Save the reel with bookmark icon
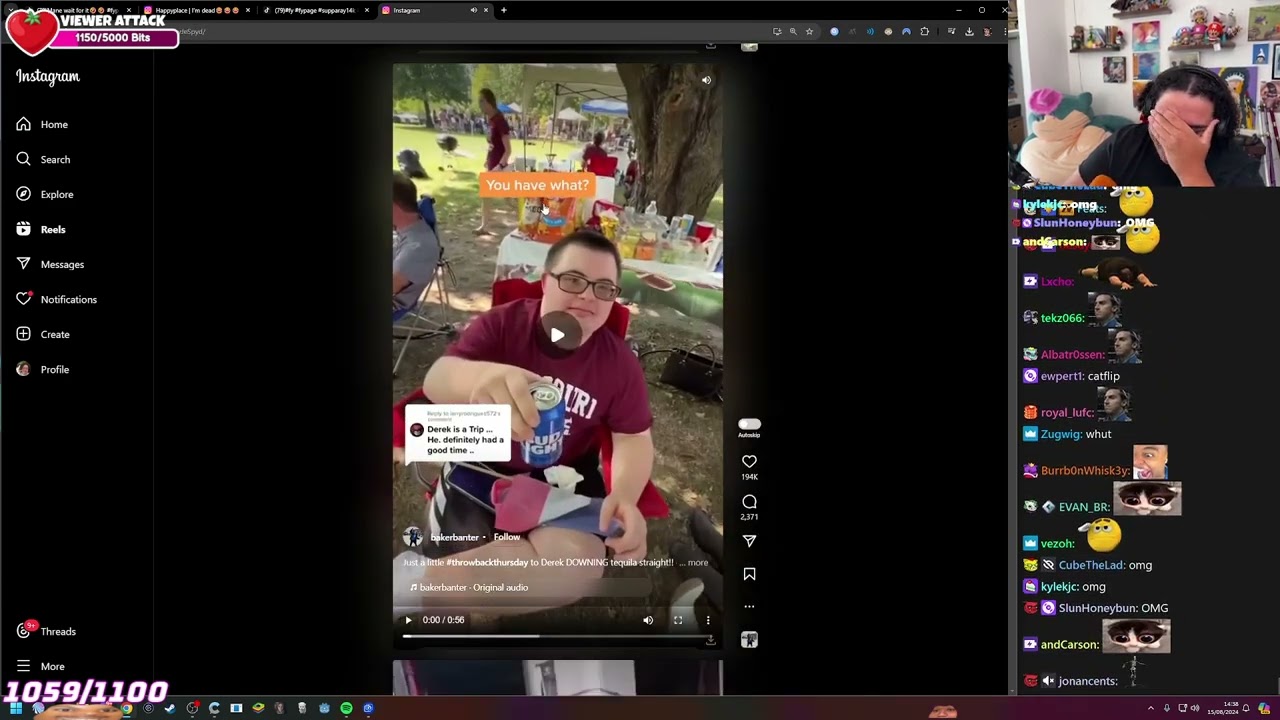The image size is (1280, 720). (749, 574)
